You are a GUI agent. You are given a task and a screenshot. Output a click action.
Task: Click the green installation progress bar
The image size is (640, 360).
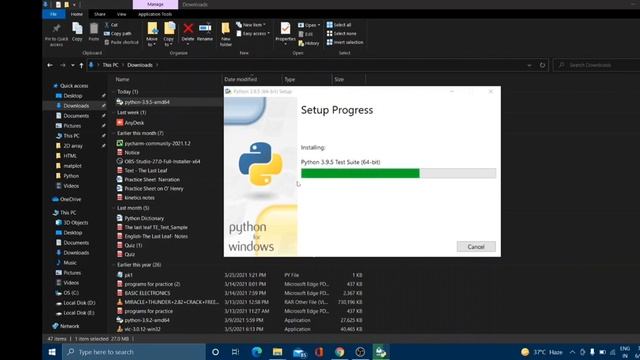pos(360,173)
